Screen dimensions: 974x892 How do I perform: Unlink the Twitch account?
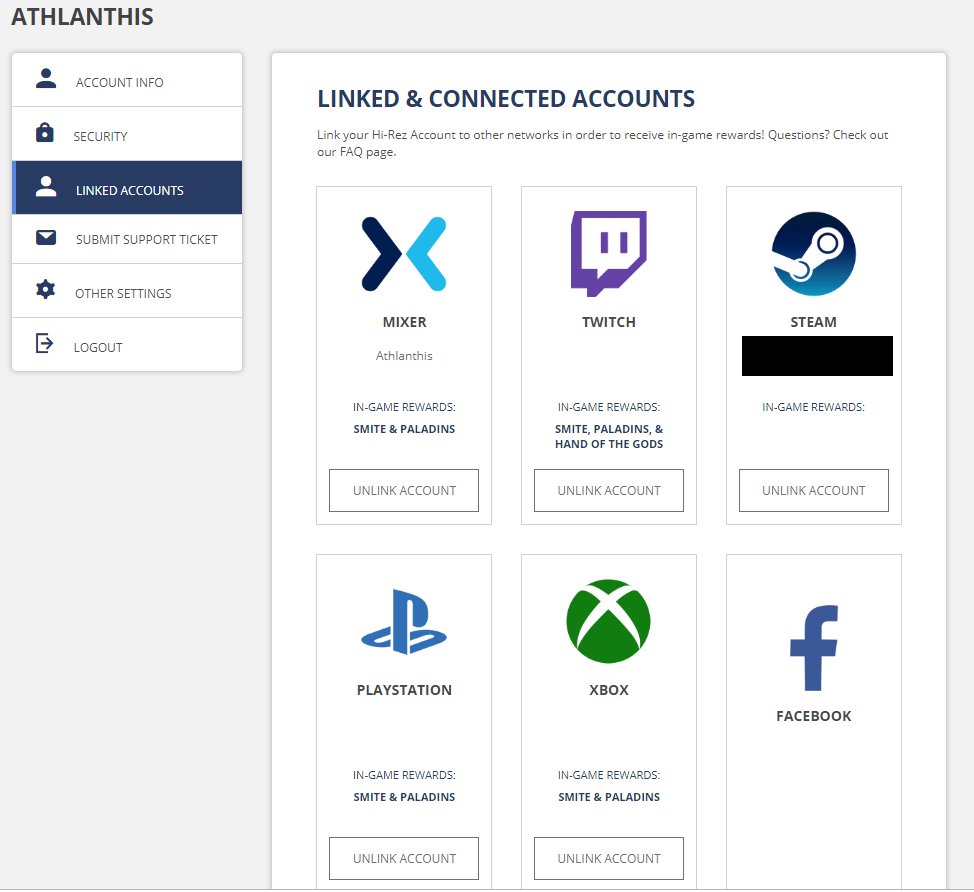point(609,491)
